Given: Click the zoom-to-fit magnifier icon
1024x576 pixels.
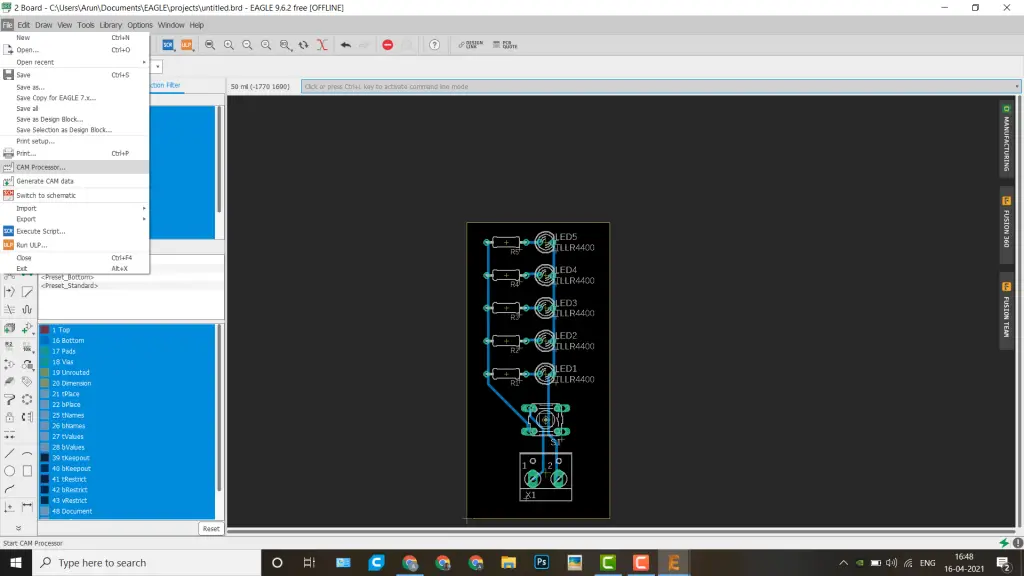Looking at the screenshot, I should click(210, 45).
